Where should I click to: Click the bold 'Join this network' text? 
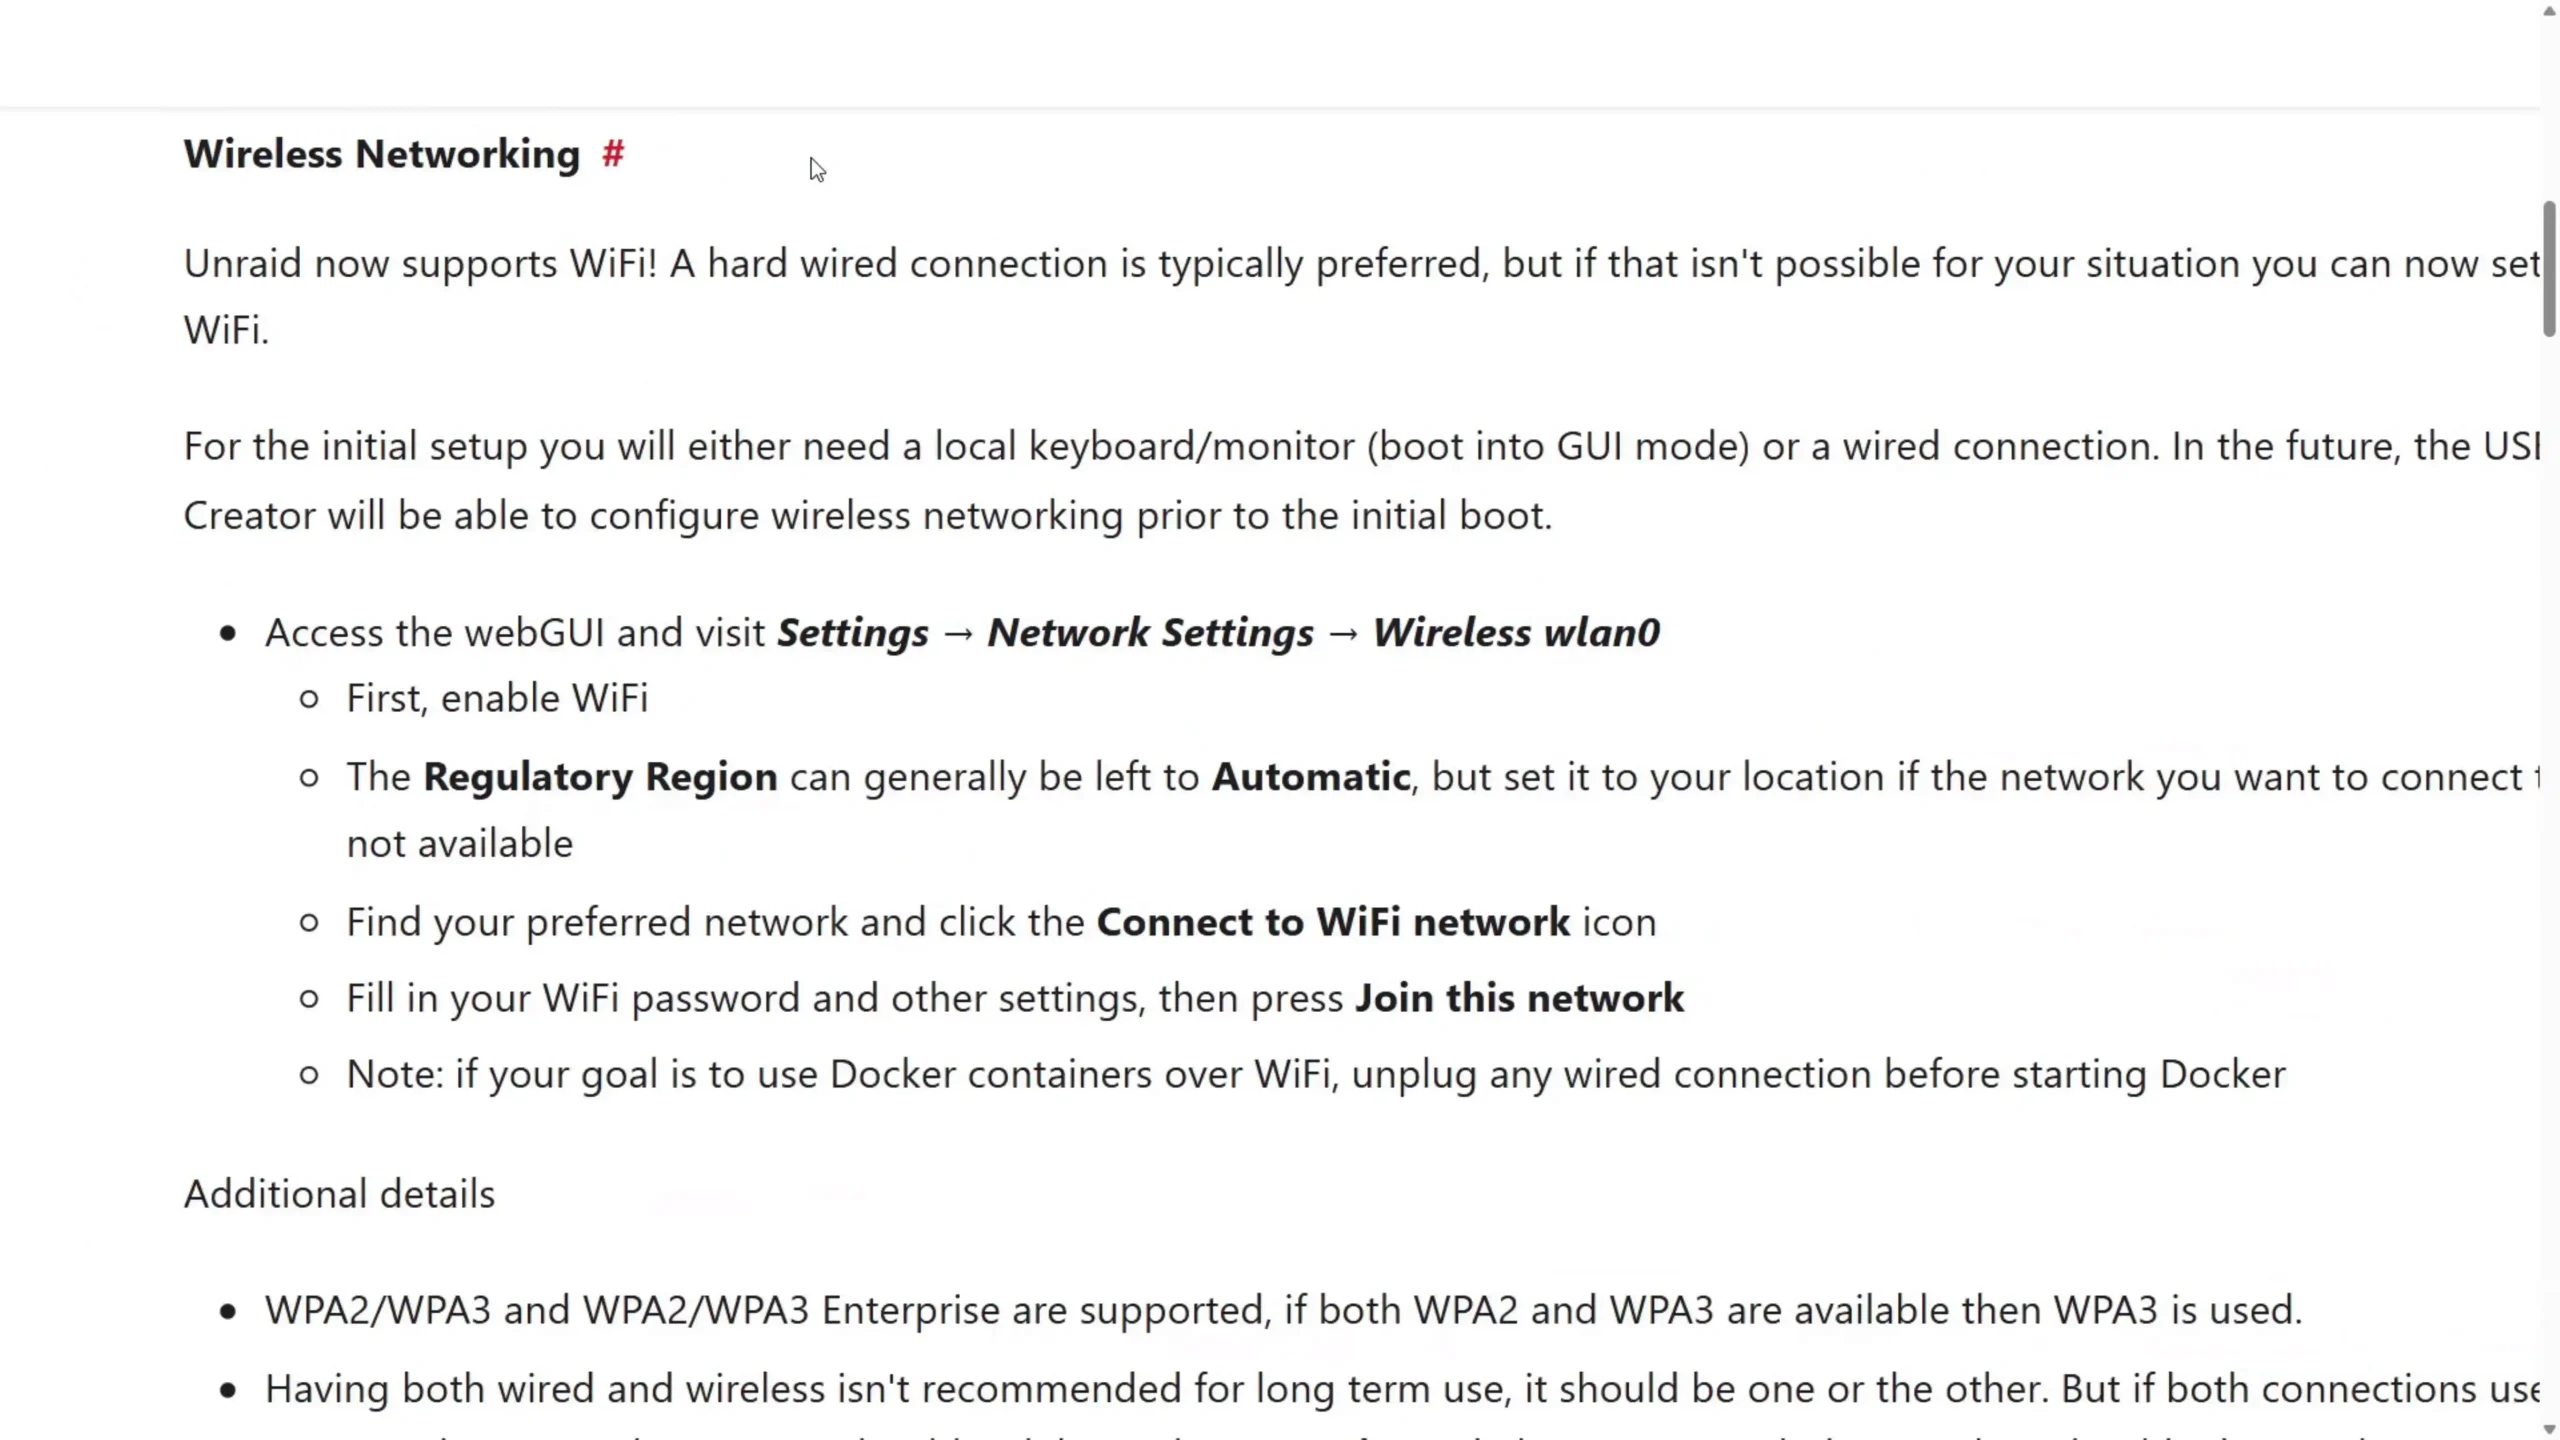tap(1519, 998)
